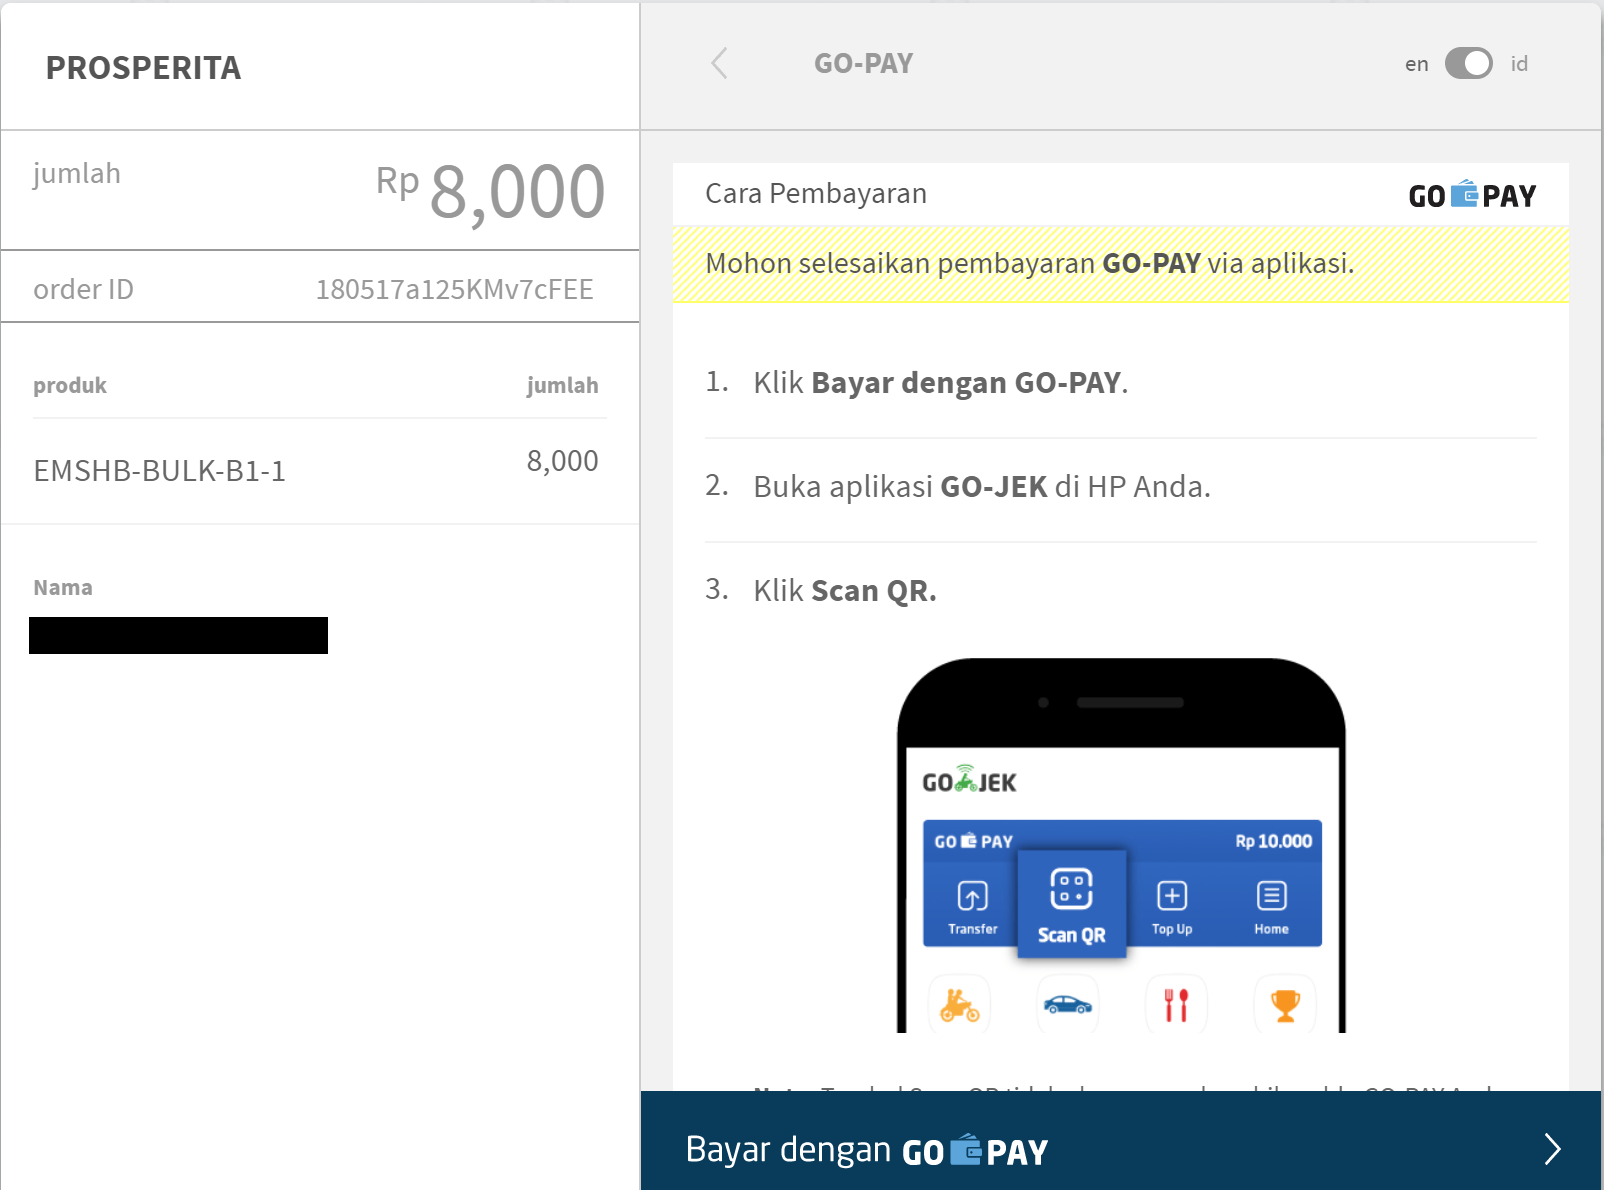
Task: Click the right chevron on pay button
Action: tap(1552, 1149)
